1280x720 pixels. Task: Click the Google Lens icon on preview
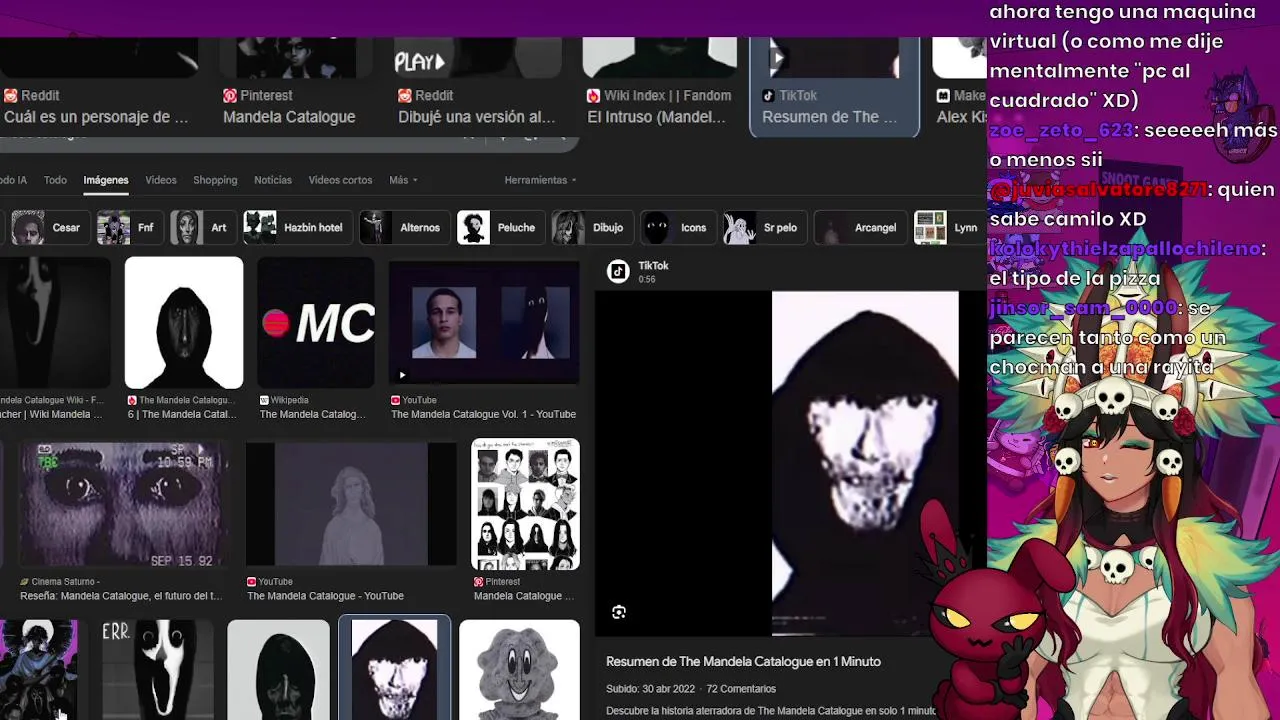coord(619,612)
